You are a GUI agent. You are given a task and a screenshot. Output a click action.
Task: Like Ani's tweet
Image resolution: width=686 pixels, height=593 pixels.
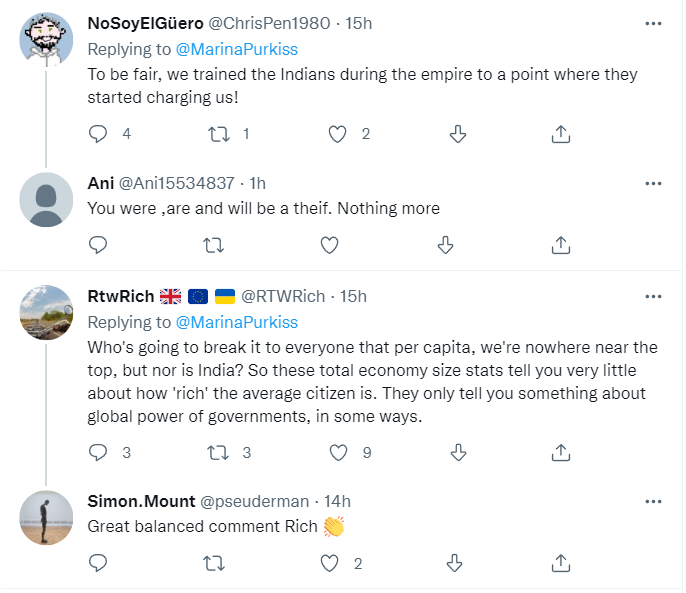[329, 244]
